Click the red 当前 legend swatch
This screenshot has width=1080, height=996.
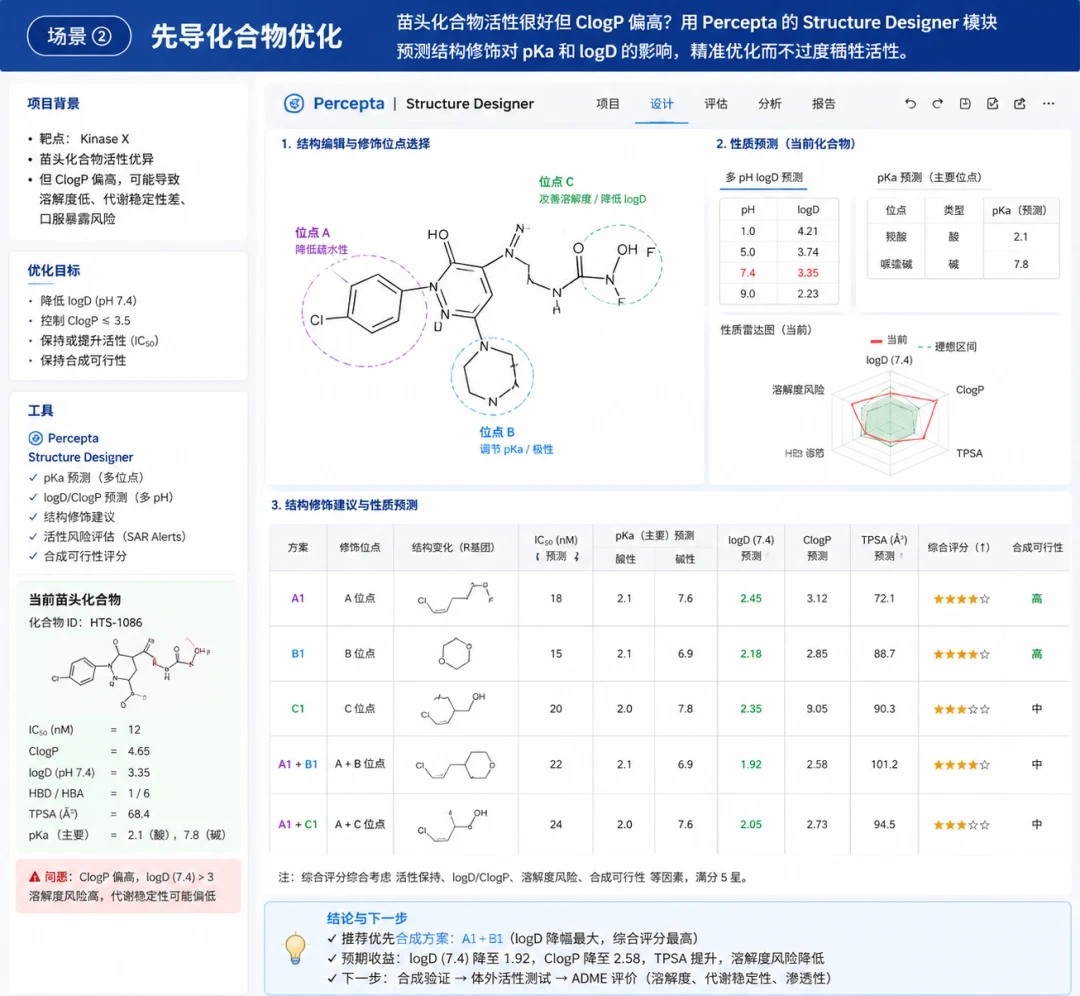876,340
